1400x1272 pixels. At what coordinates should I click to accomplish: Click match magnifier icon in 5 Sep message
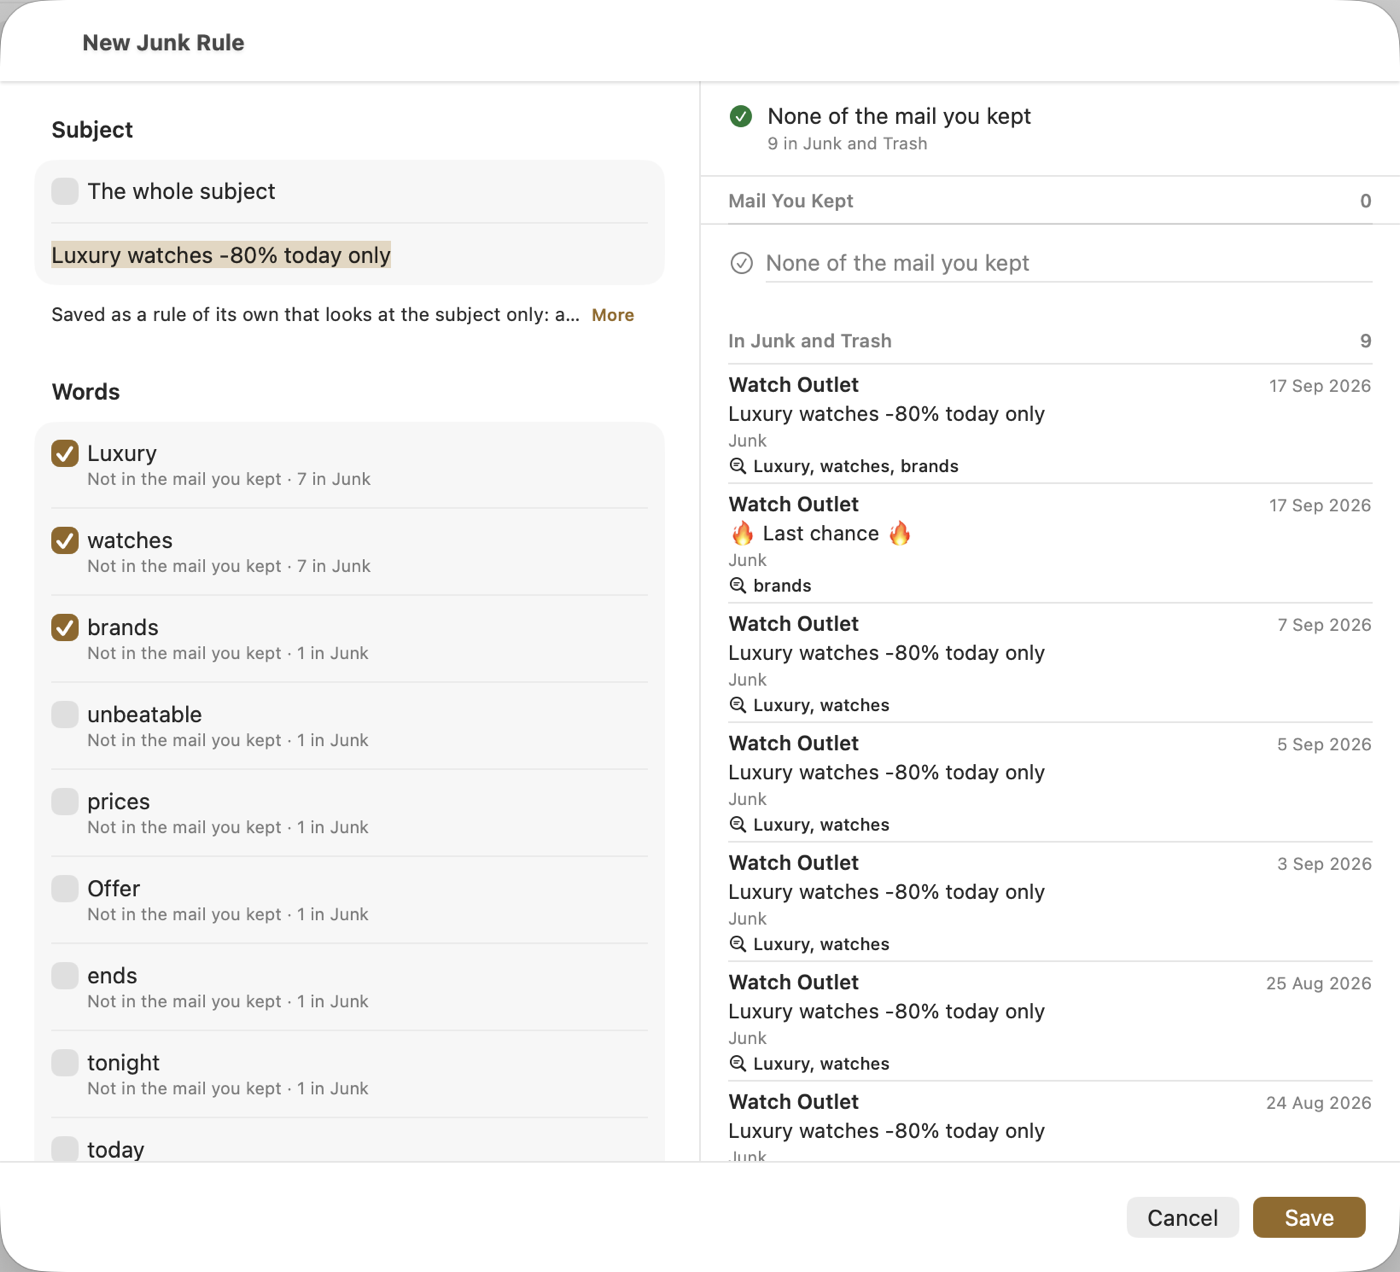(738, 825)
